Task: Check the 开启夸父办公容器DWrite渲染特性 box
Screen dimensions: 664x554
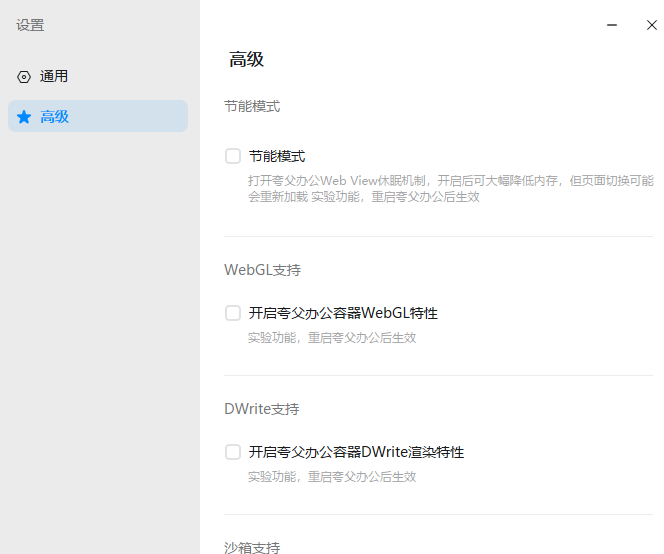Action: [x=233, y=452]
